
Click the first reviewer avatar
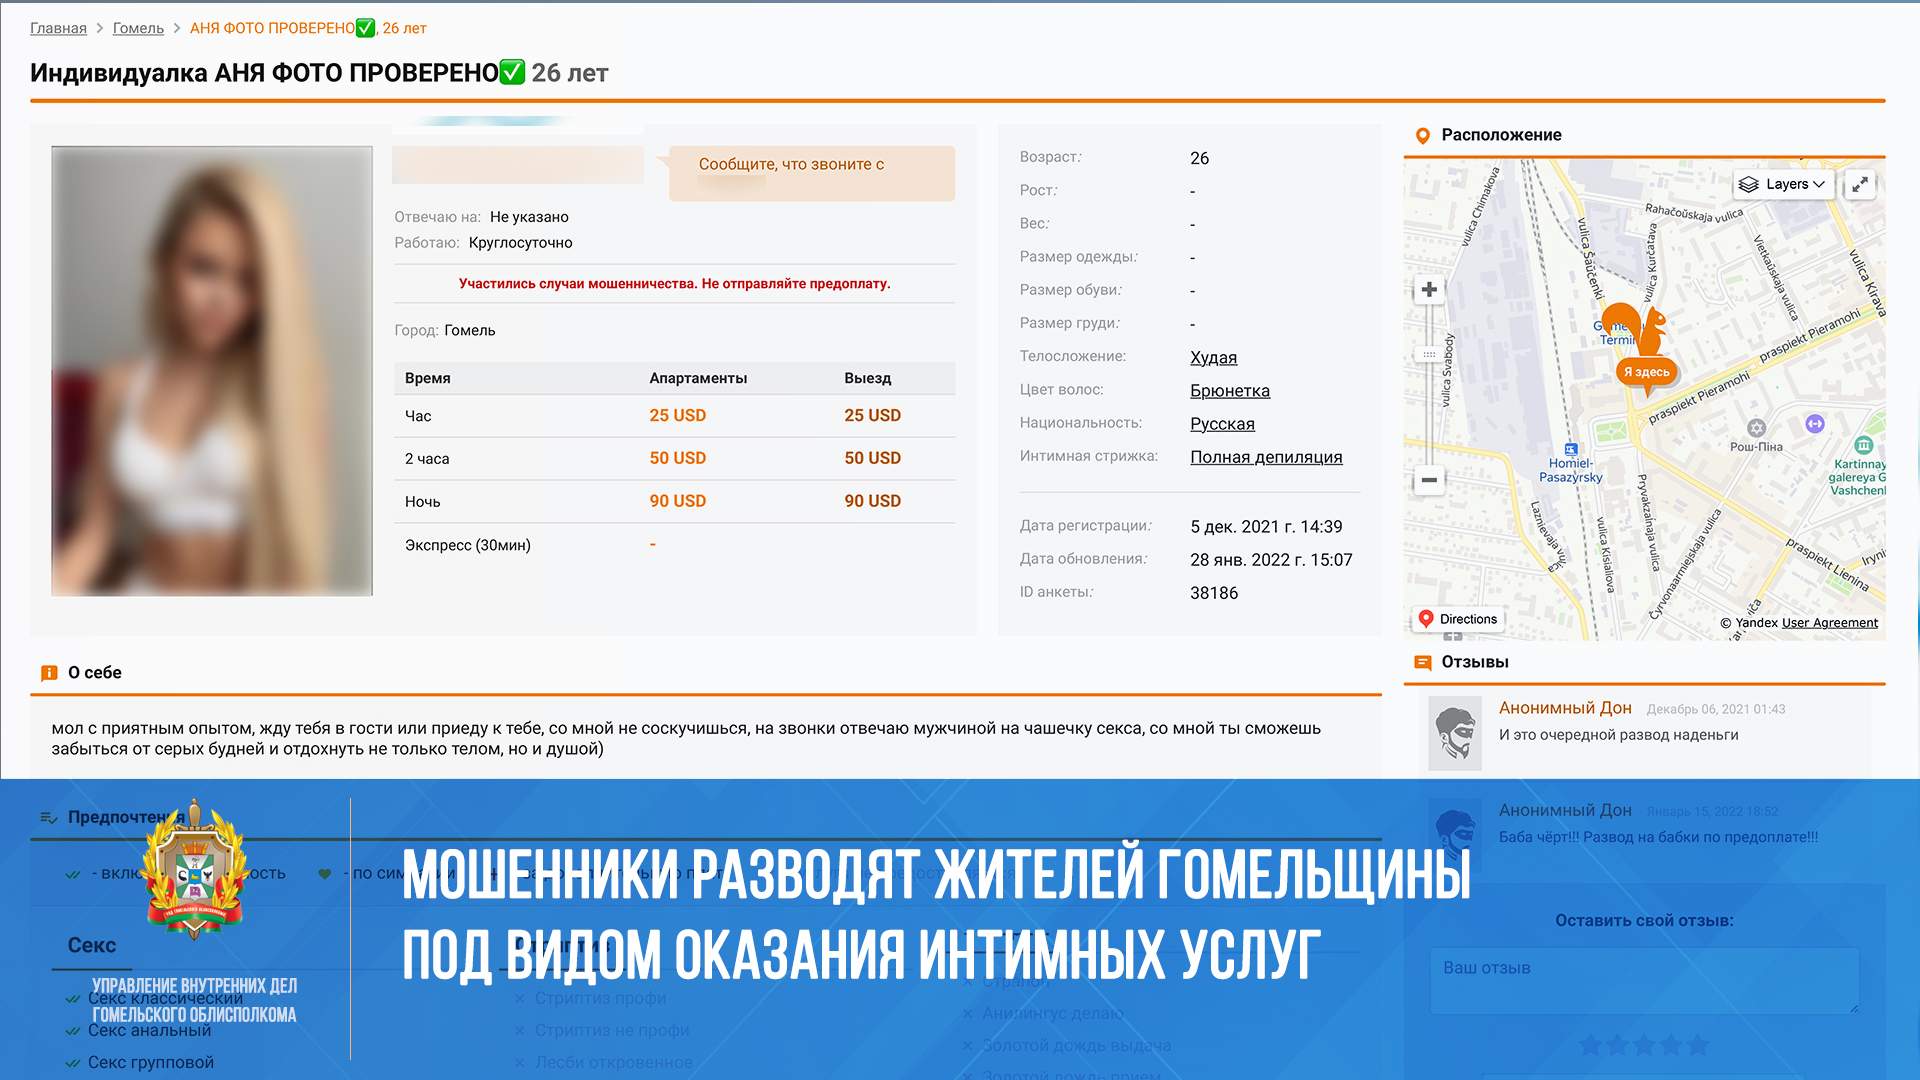pos(1454,735)
